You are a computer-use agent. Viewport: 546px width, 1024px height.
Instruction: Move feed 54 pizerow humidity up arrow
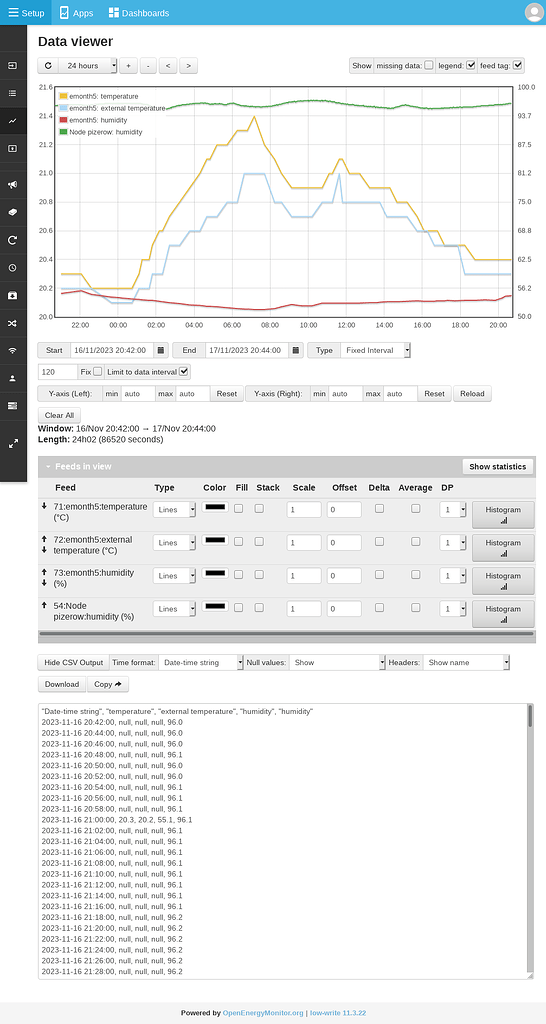coord(44,605)
